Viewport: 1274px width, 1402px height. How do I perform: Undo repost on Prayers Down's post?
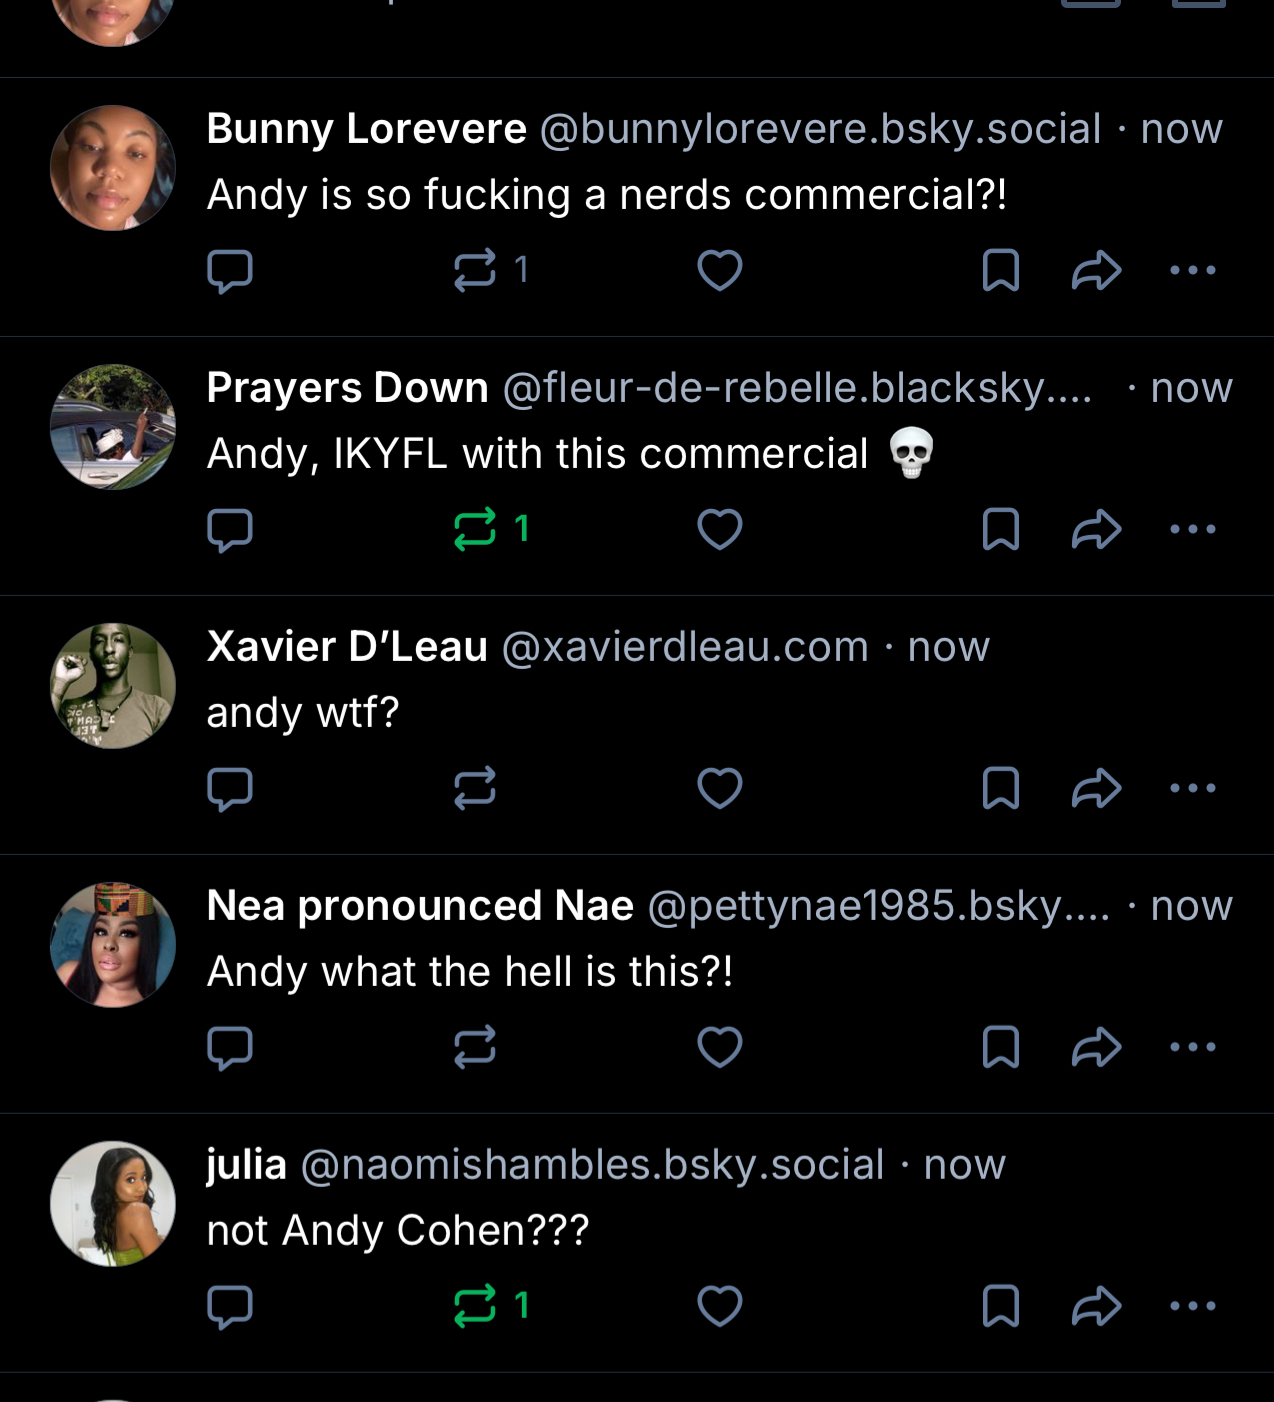(475, 529)
